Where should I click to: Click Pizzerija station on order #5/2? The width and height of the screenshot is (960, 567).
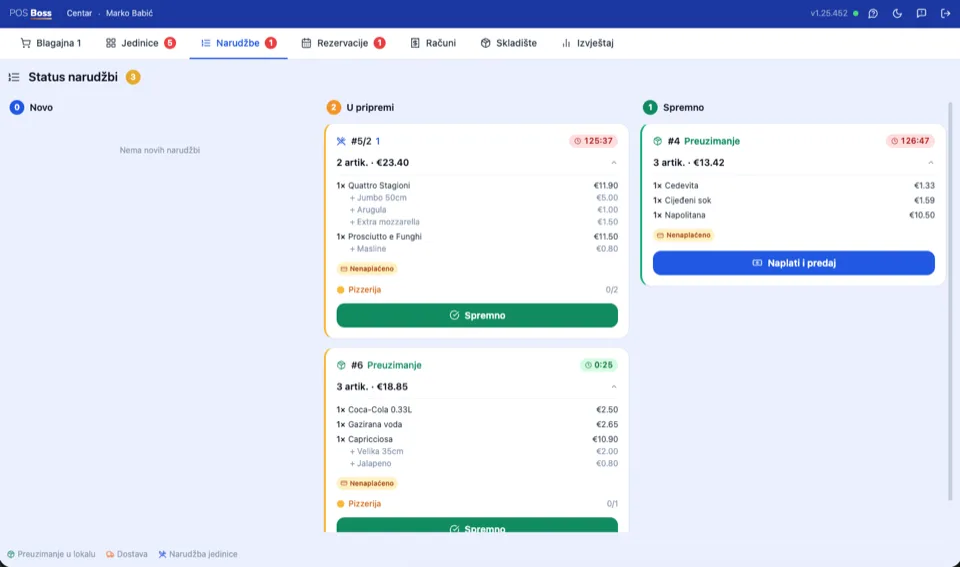pos(359,290)
